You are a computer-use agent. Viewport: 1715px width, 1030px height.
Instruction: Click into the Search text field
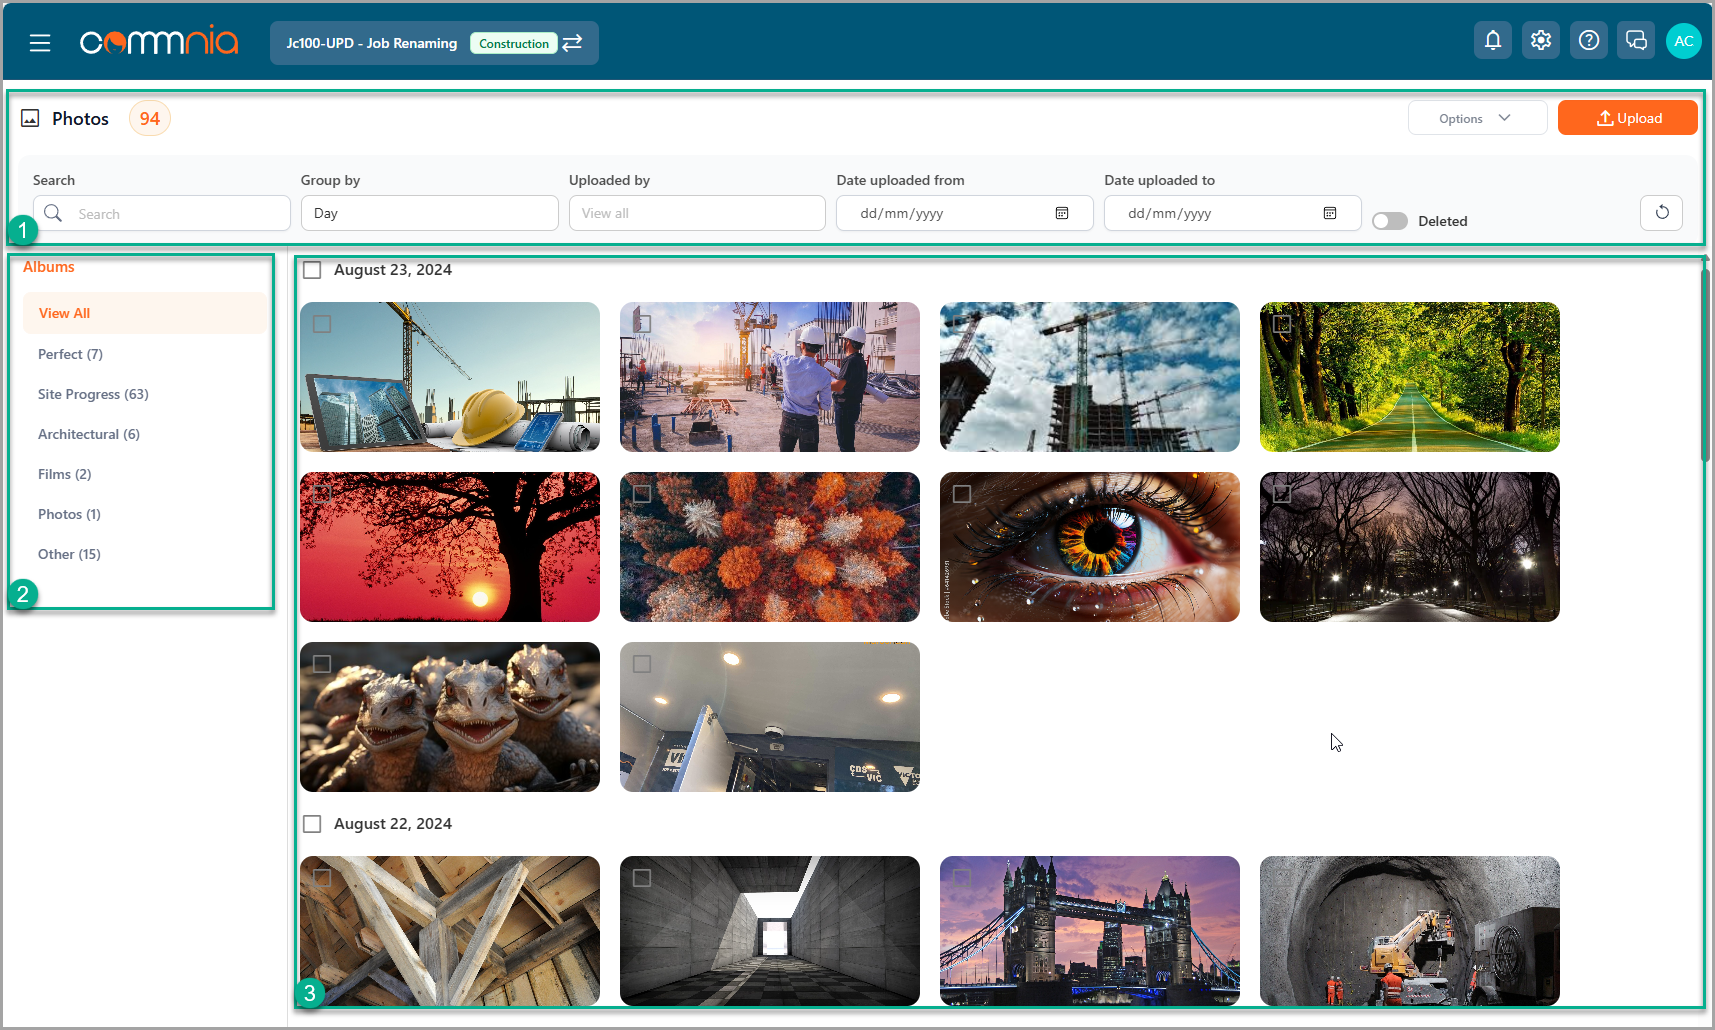pos(162,213)
